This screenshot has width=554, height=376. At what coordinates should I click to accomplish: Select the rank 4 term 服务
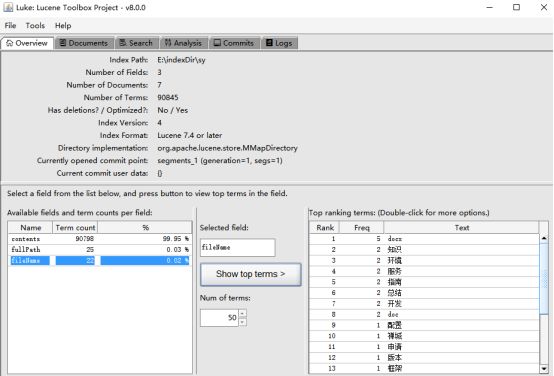pos(424,271)
